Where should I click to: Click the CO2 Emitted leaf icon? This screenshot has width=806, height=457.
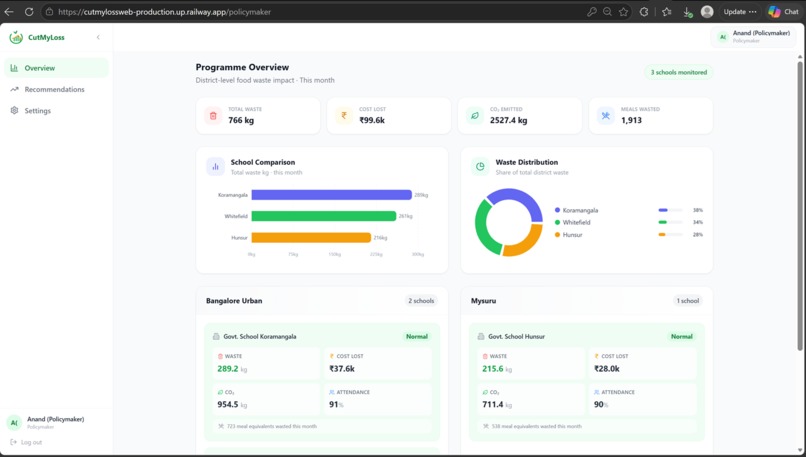(x=475, y=116)
